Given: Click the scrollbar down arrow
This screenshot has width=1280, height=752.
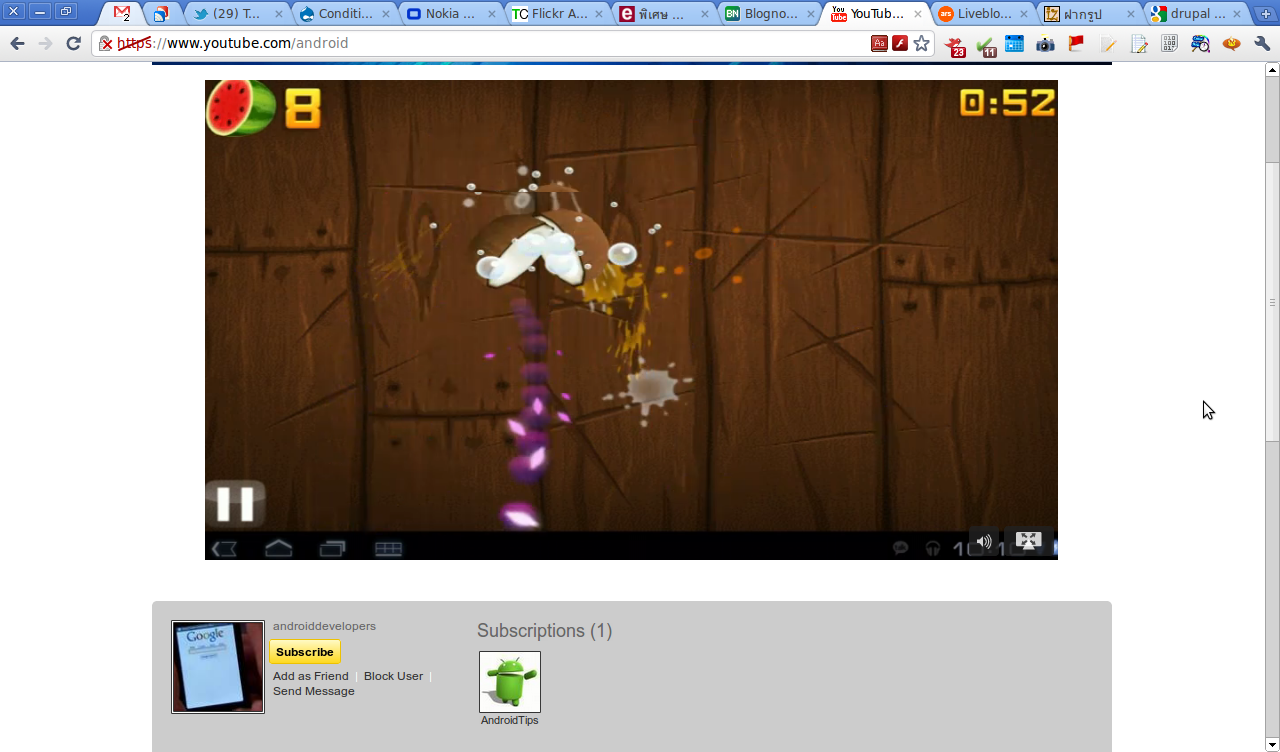Looking at the screenshot, I should coord(1272,744).
